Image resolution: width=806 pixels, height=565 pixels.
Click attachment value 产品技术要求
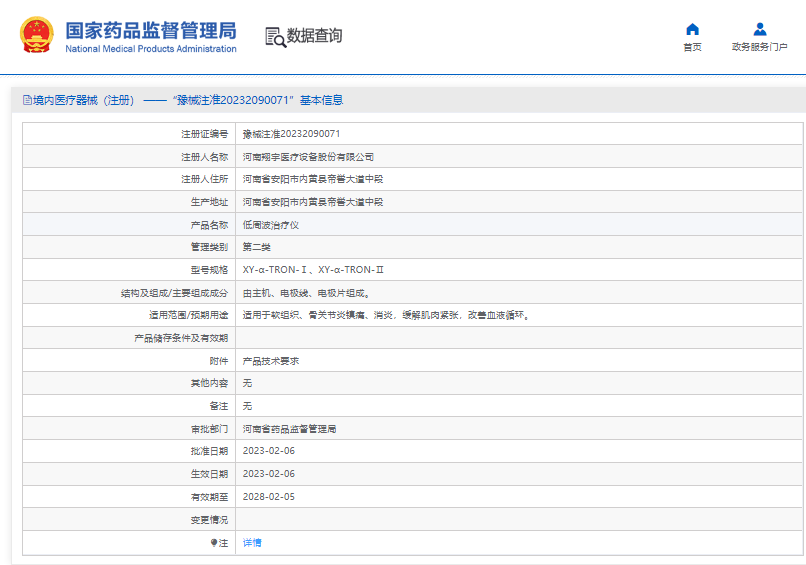point(270,361)
